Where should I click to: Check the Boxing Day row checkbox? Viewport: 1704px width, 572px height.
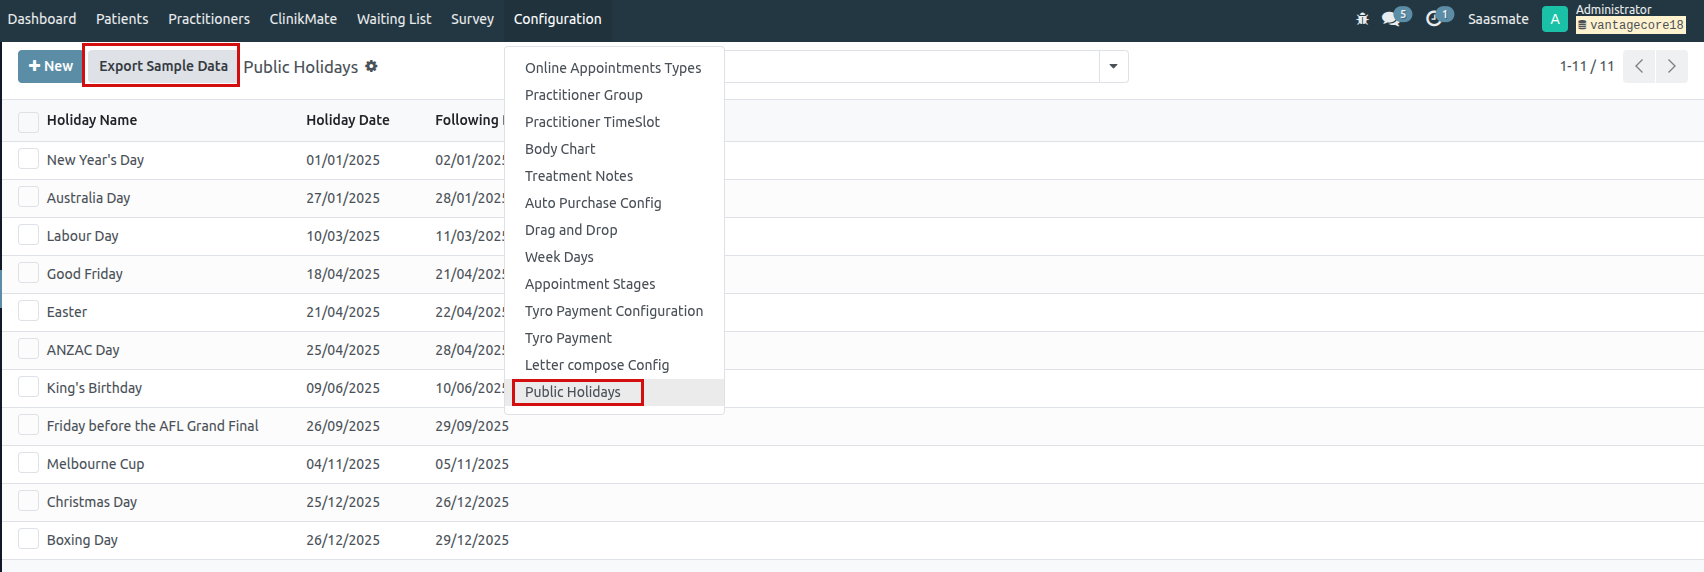click(x=29, y=540)
